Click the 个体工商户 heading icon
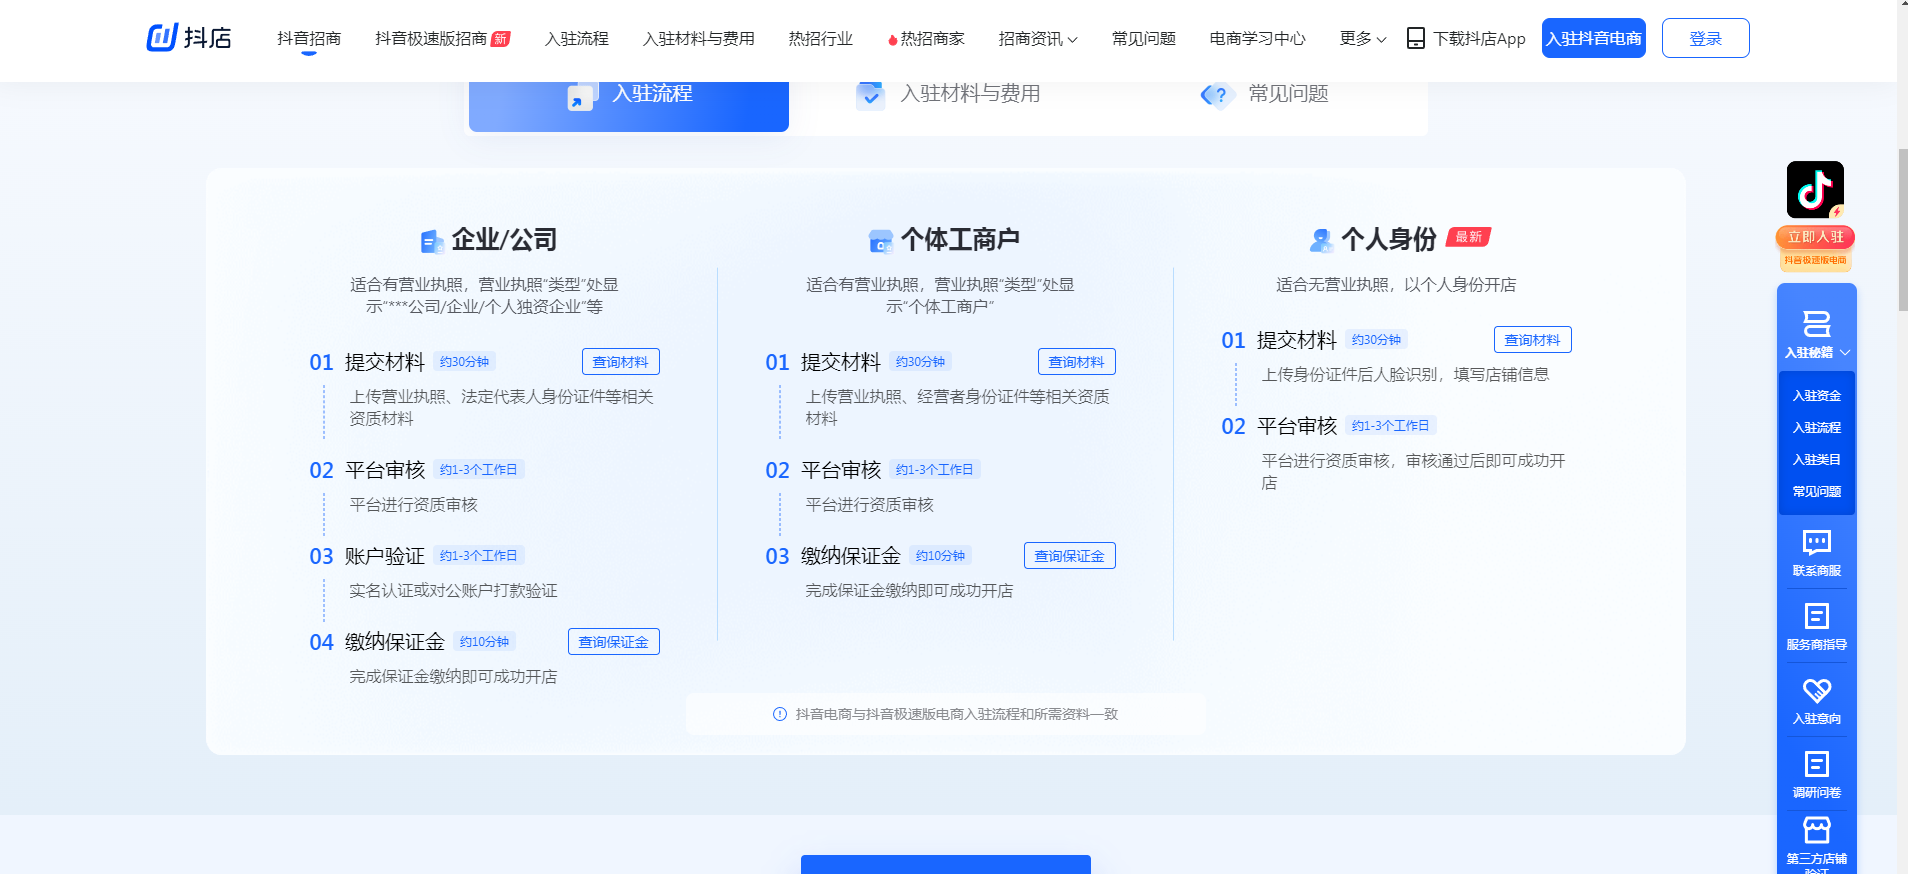This screenshot has height=874, width=1908. pos(881,241)
